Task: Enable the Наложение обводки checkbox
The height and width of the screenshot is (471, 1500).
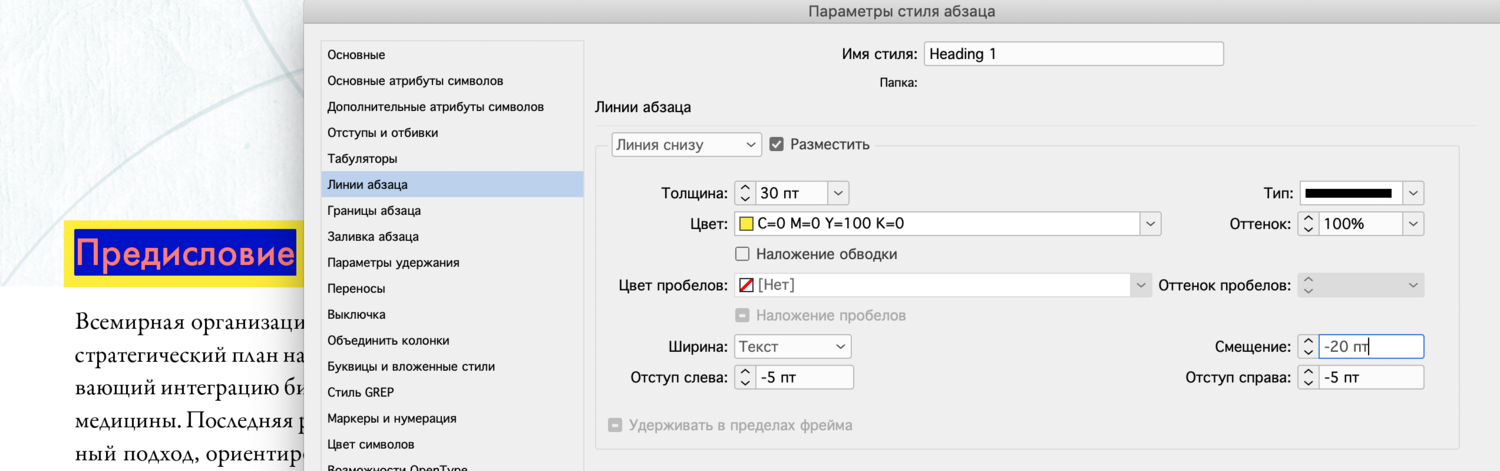Action: (x=743, y=254)
